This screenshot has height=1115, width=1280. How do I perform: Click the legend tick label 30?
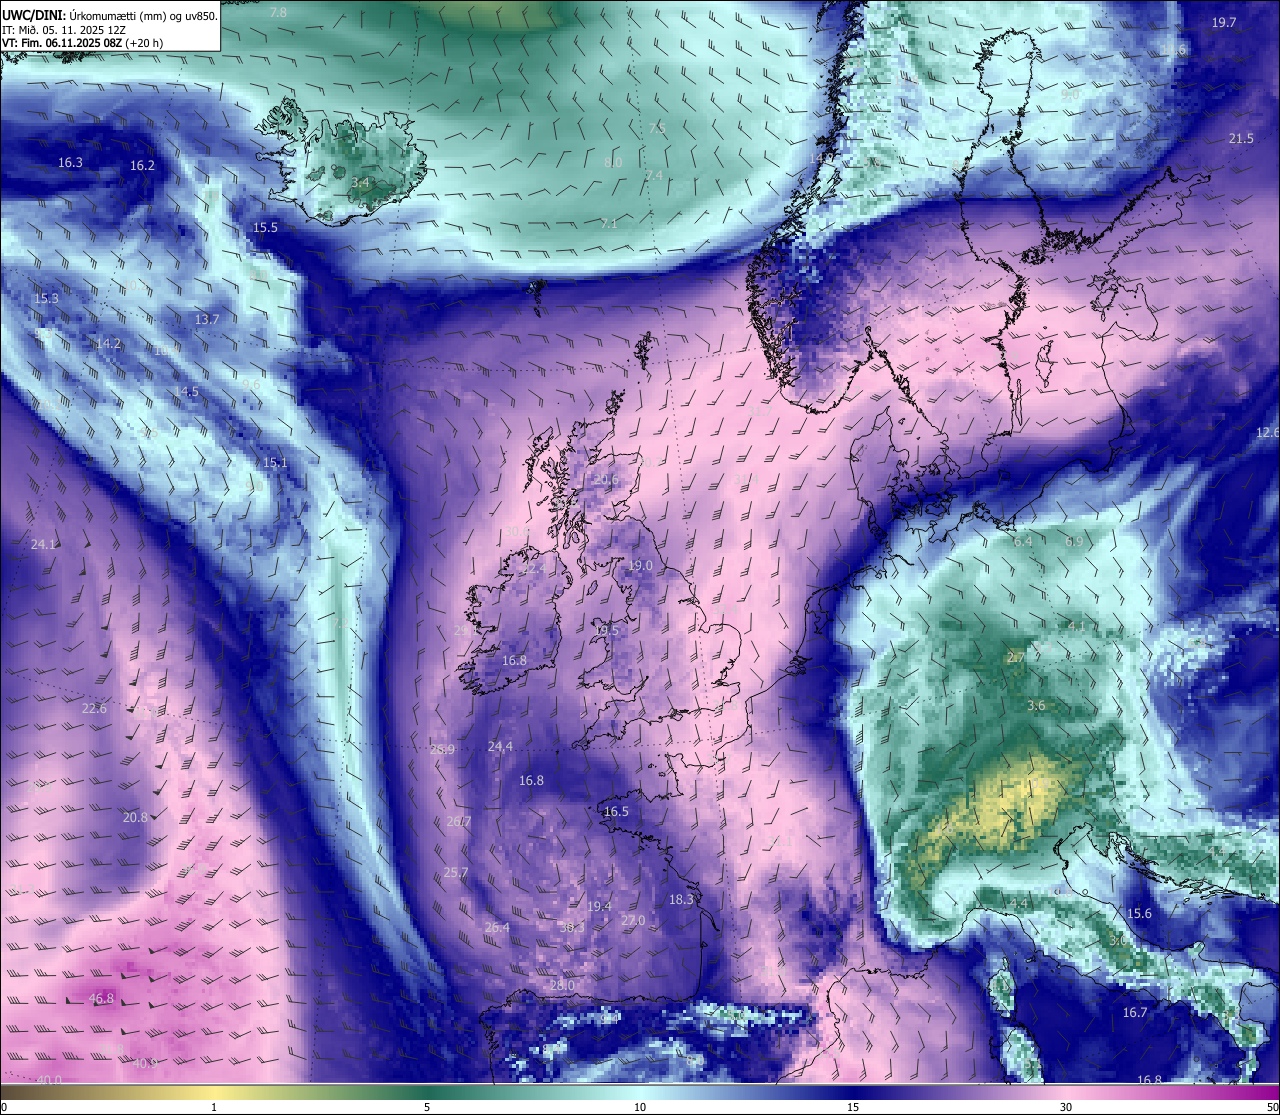(x=1066, y=1107)
